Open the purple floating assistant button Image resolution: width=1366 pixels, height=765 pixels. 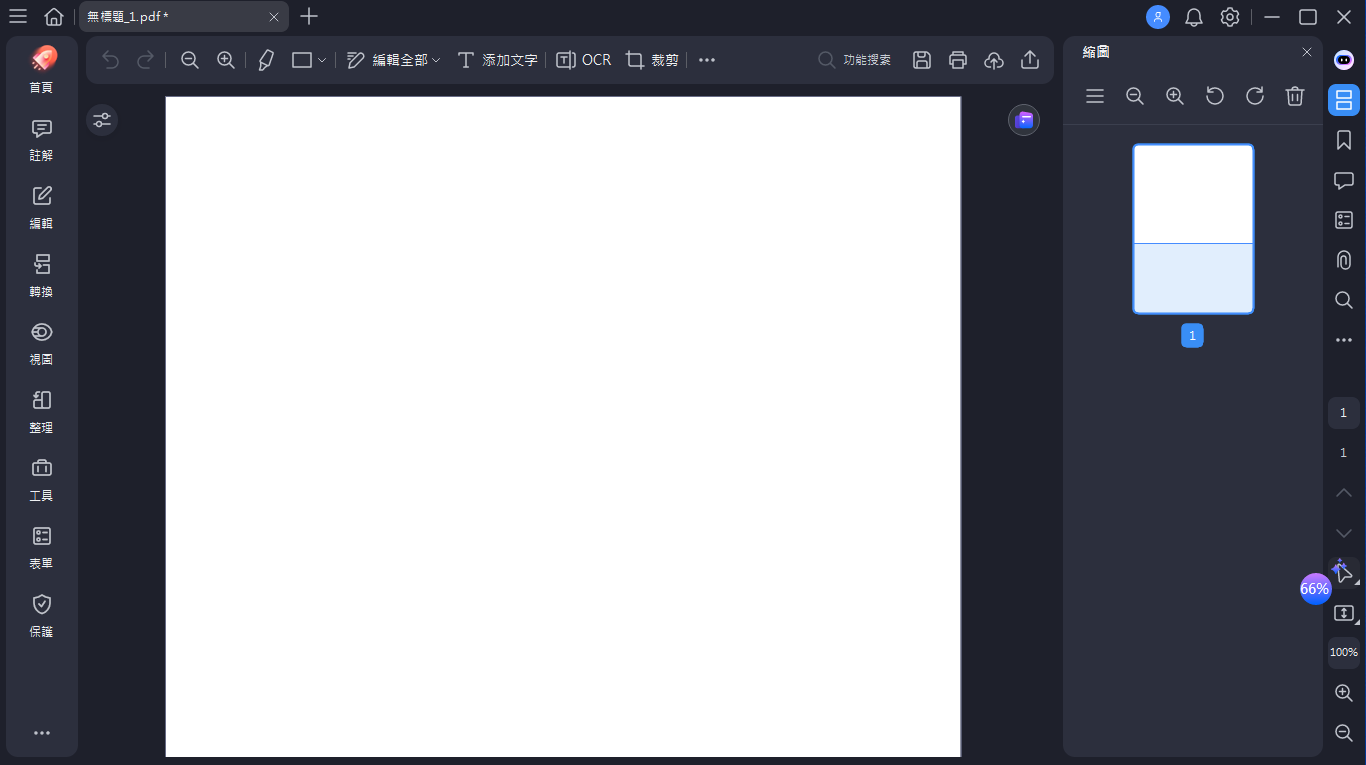(x=1024, y=120)
